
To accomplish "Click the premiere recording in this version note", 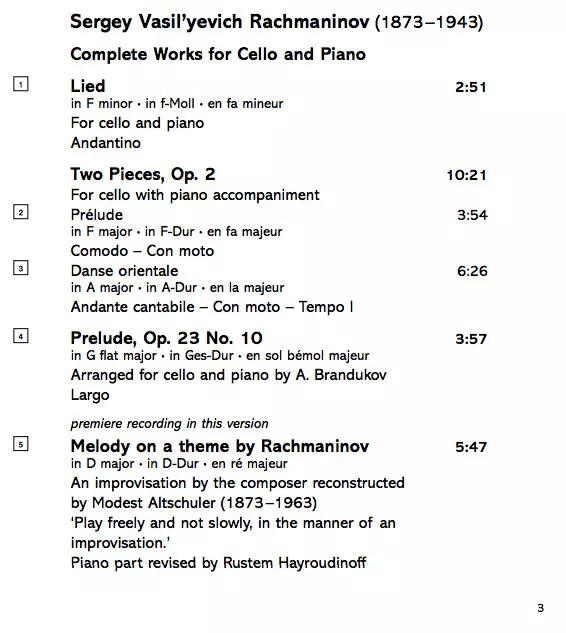I will (x=170, y=423).
